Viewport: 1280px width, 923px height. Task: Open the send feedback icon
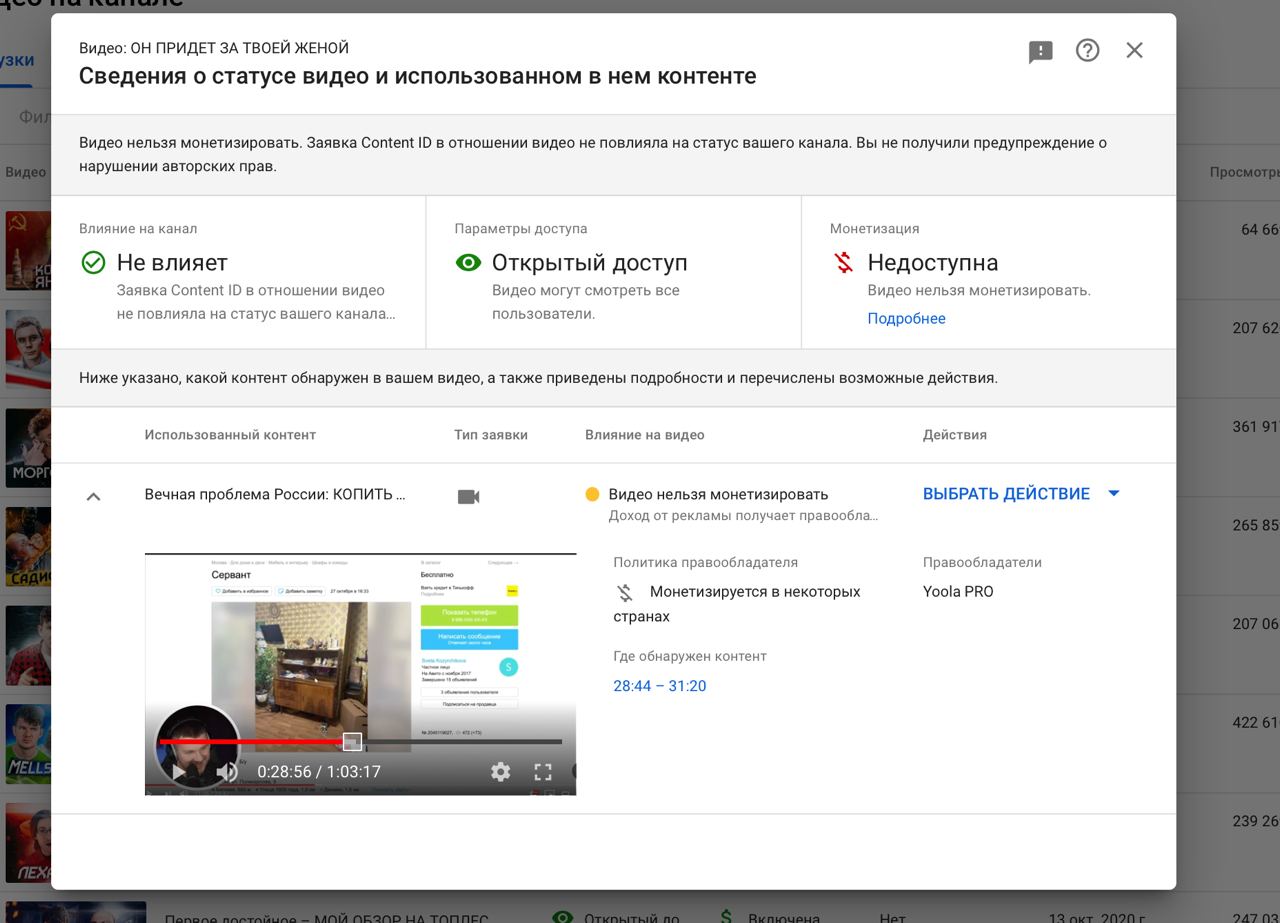coord(1041,52)
